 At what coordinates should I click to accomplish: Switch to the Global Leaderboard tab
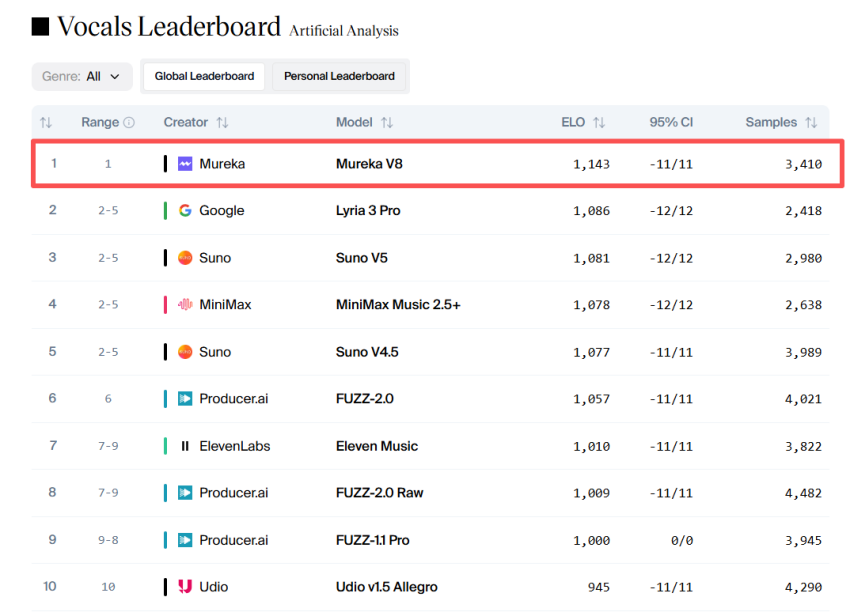204,76
